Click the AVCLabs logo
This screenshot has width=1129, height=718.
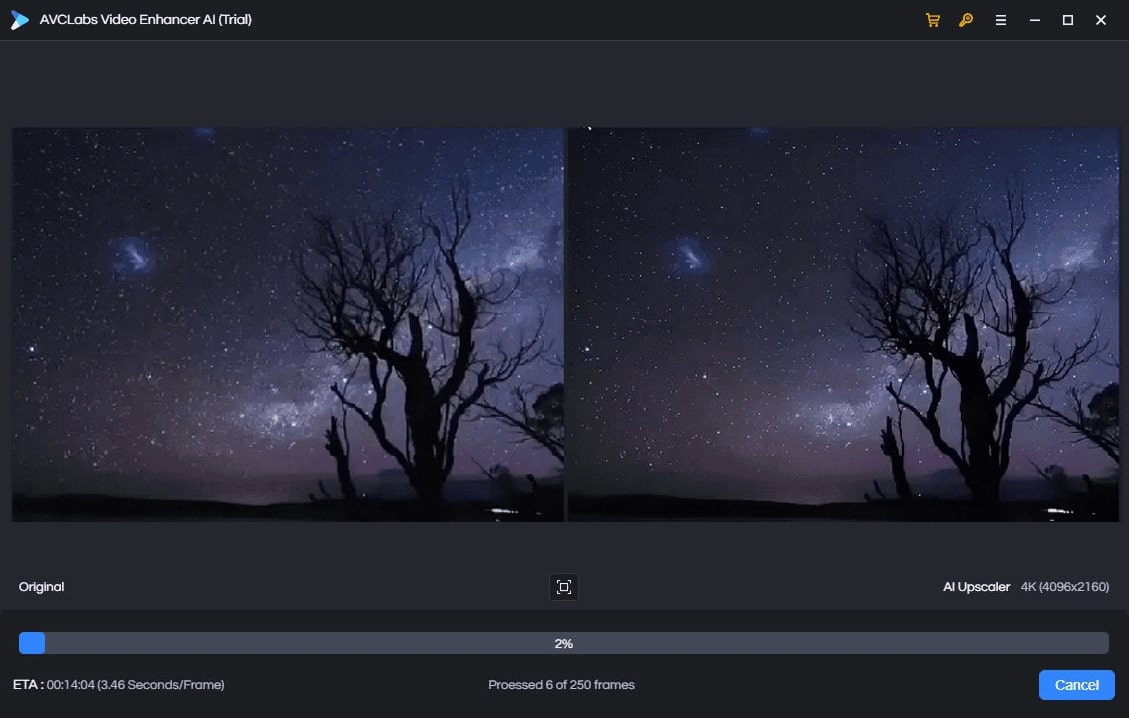[19, 19]
